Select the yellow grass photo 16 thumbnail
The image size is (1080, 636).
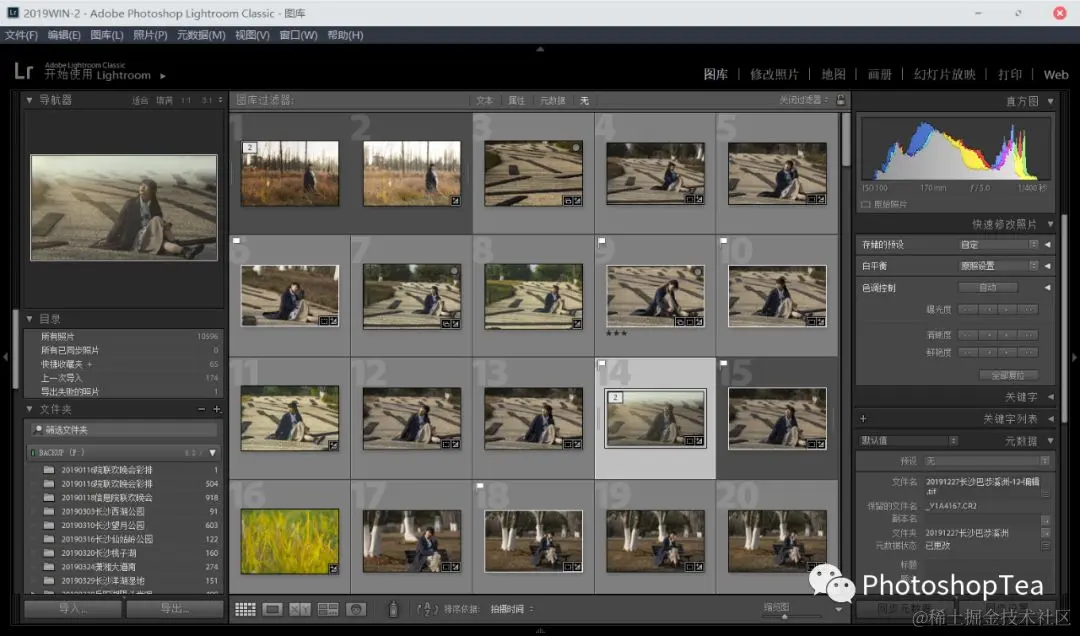(x=289, y=541)
